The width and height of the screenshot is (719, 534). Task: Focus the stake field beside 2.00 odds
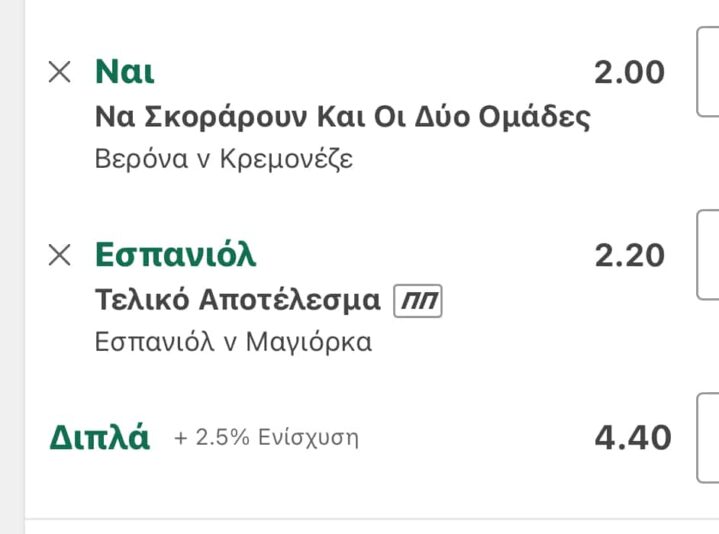coord(708,72)
